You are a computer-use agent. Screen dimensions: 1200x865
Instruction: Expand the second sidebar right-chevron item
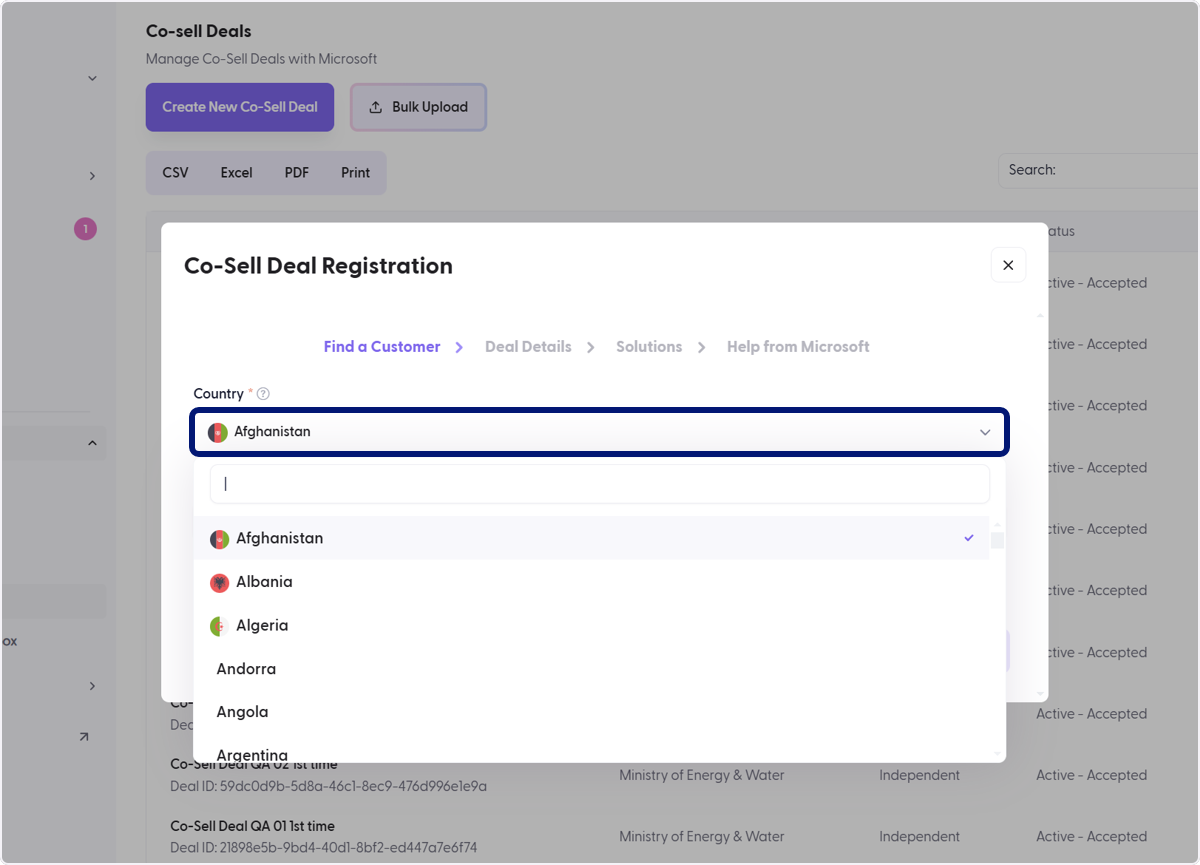tap(92, 176)
